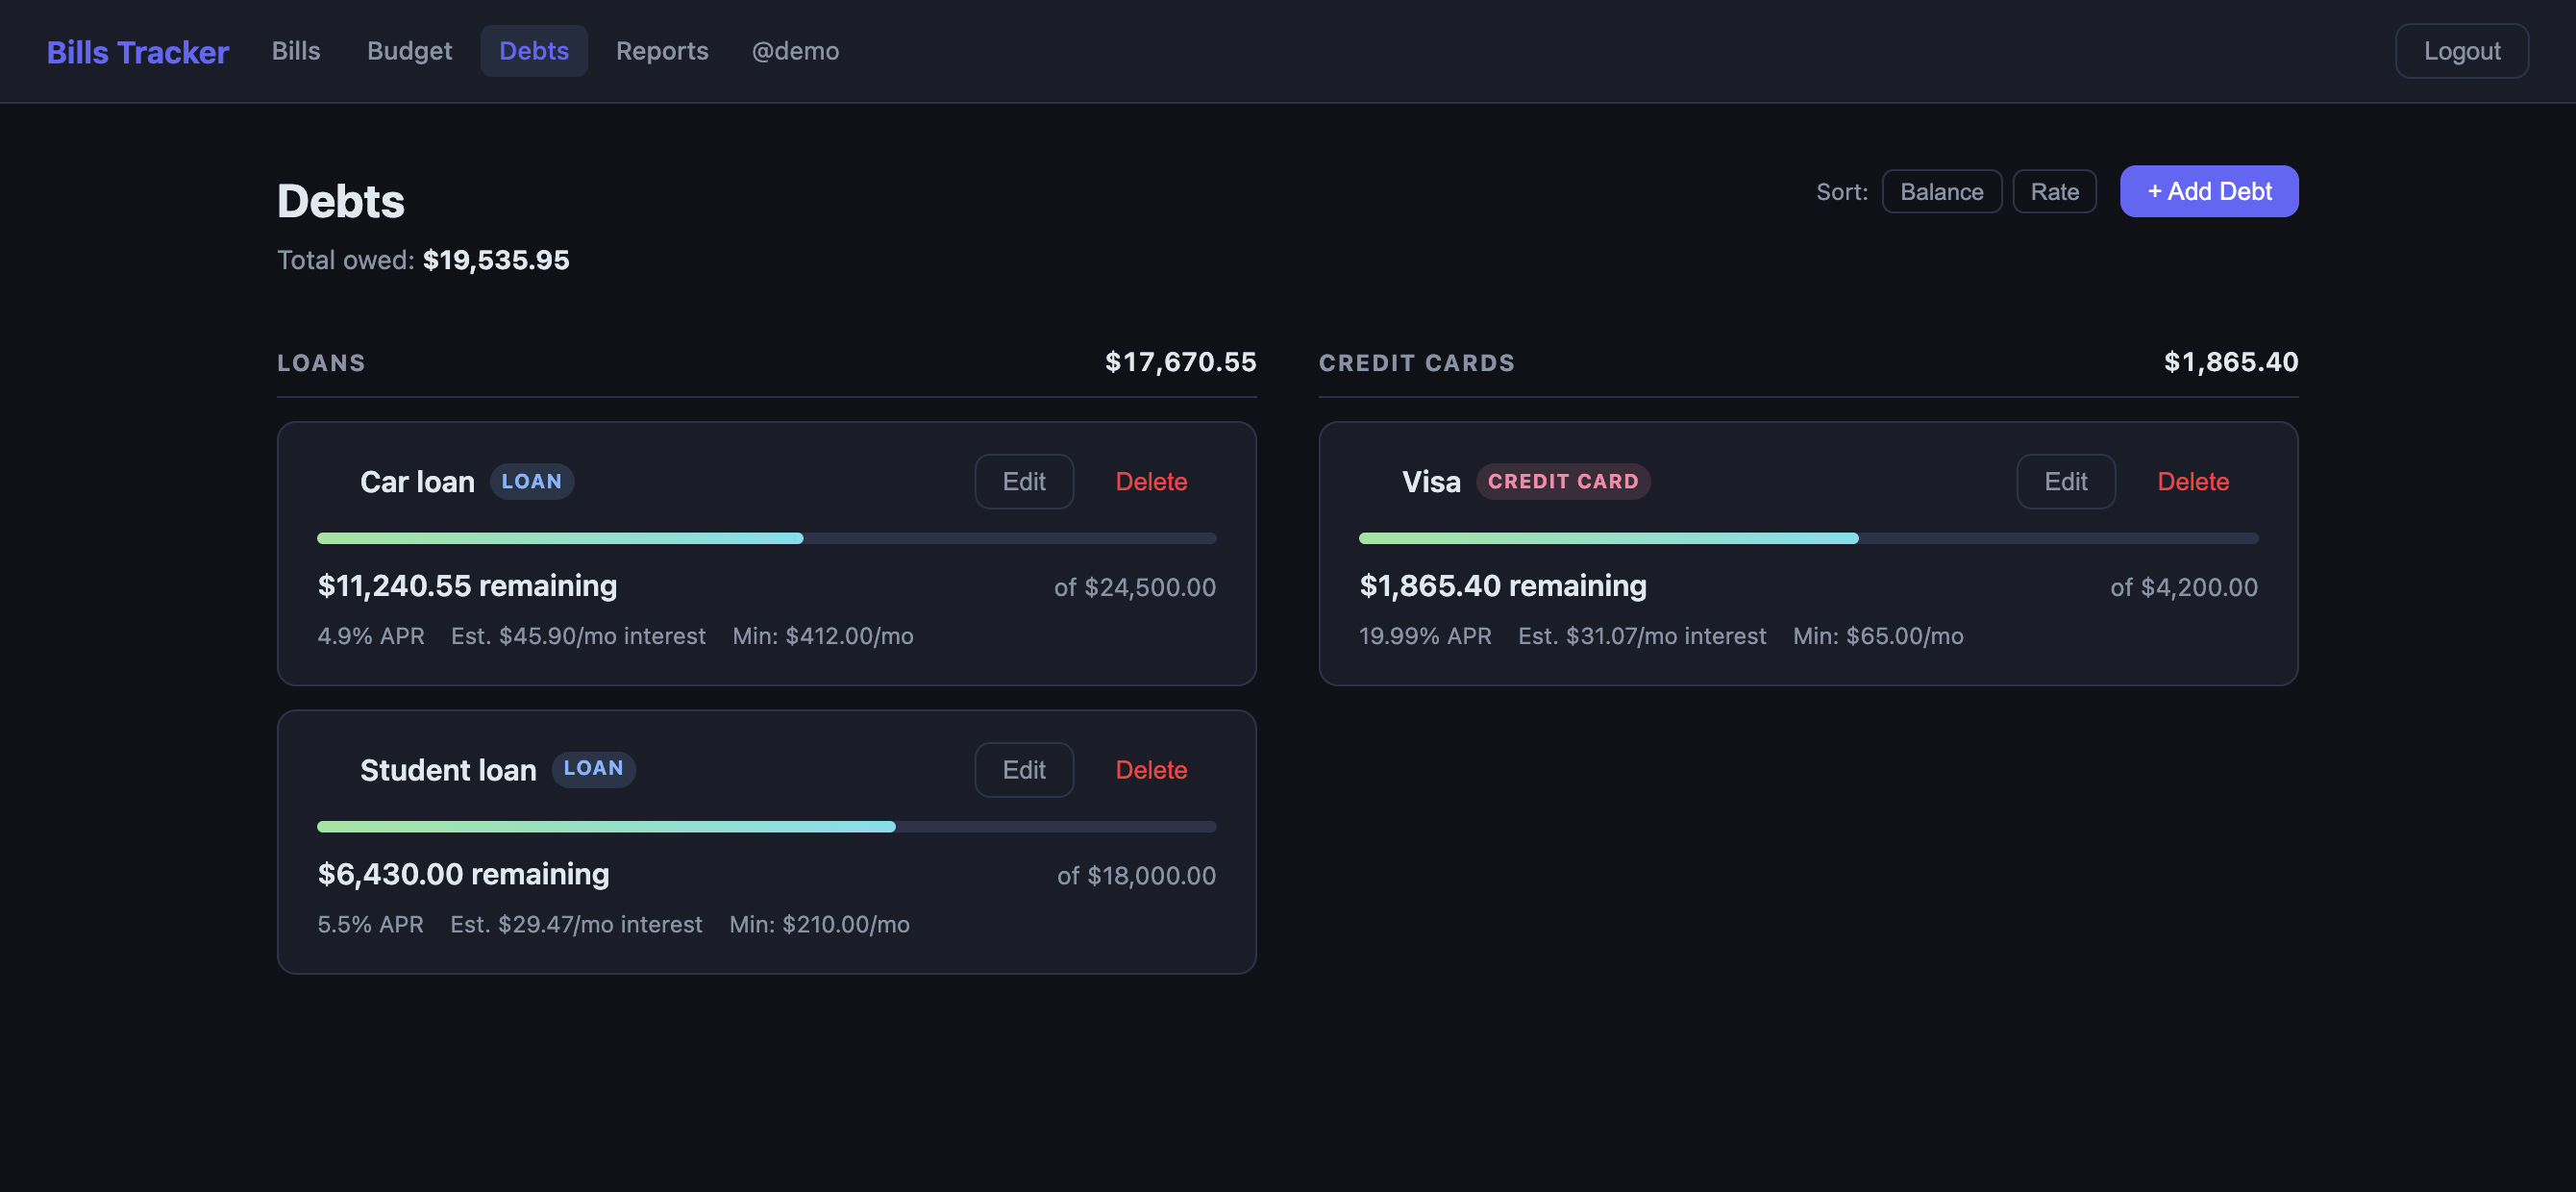The image size is (2576, 1192).
Task: Click the Visa progress bar
Action: (1808, 539)
